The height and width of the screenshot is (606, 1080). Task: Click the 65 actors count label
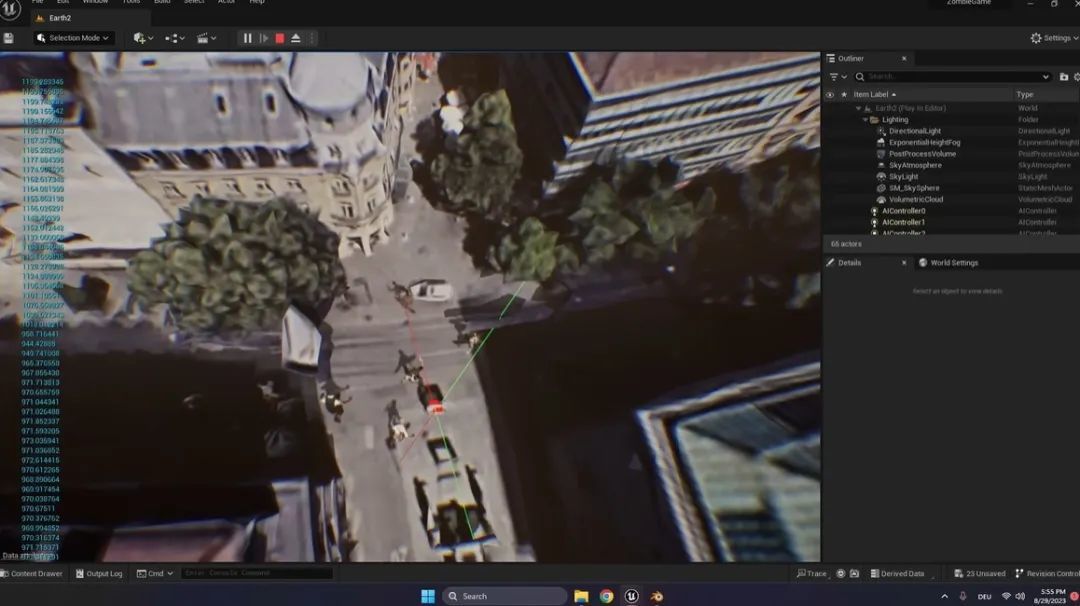point(846,244)
